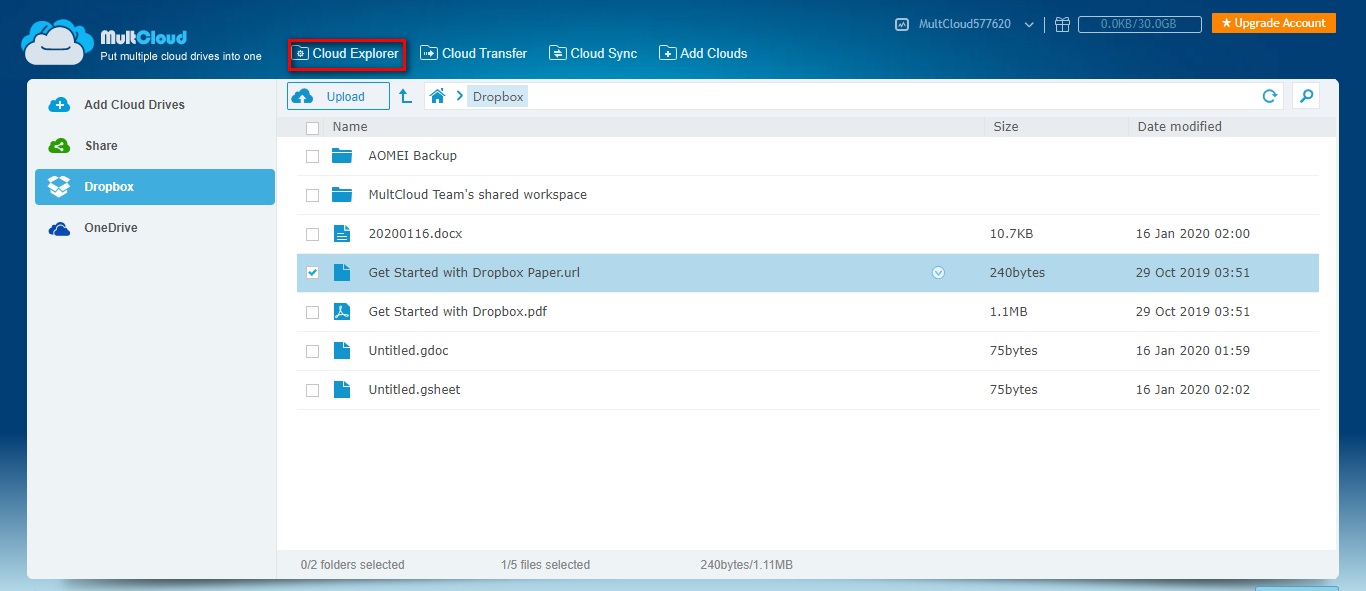The image size is (1366, 591).
Task: Open the selected file's options dropdown arrow
Action: tap(938, 273)
